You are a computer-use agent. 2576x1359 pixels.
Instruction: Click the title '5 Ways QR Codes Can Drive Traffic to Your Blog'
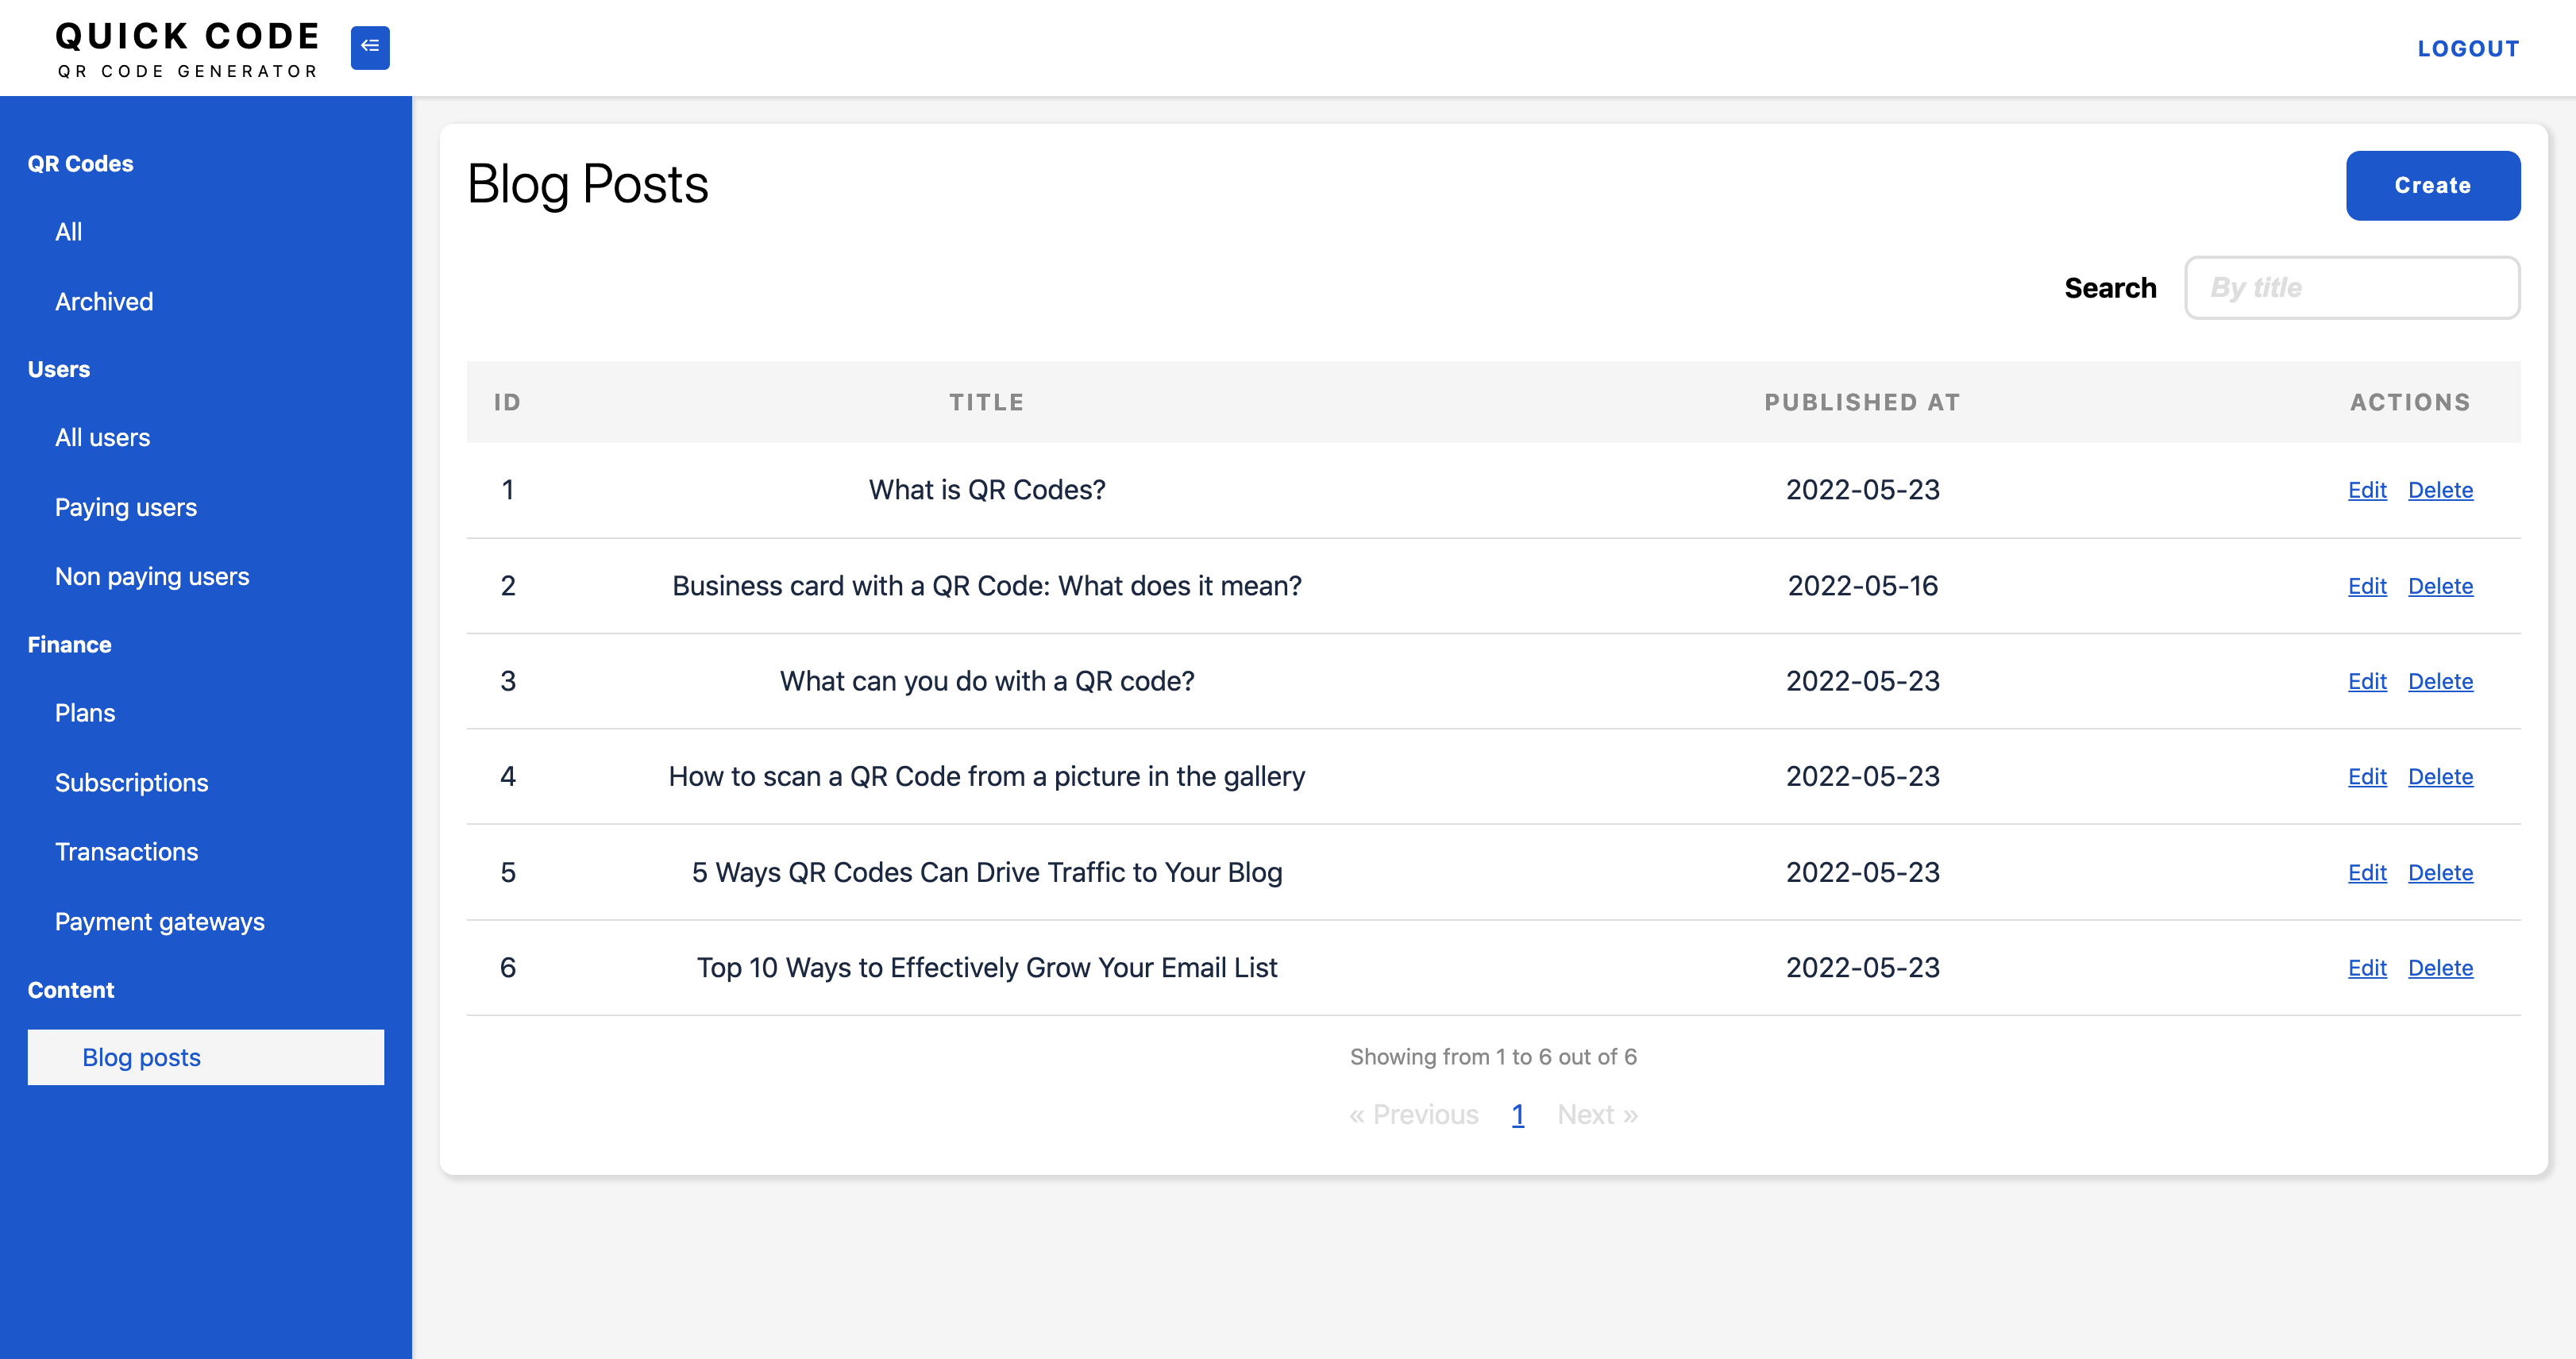click(986, 873)
